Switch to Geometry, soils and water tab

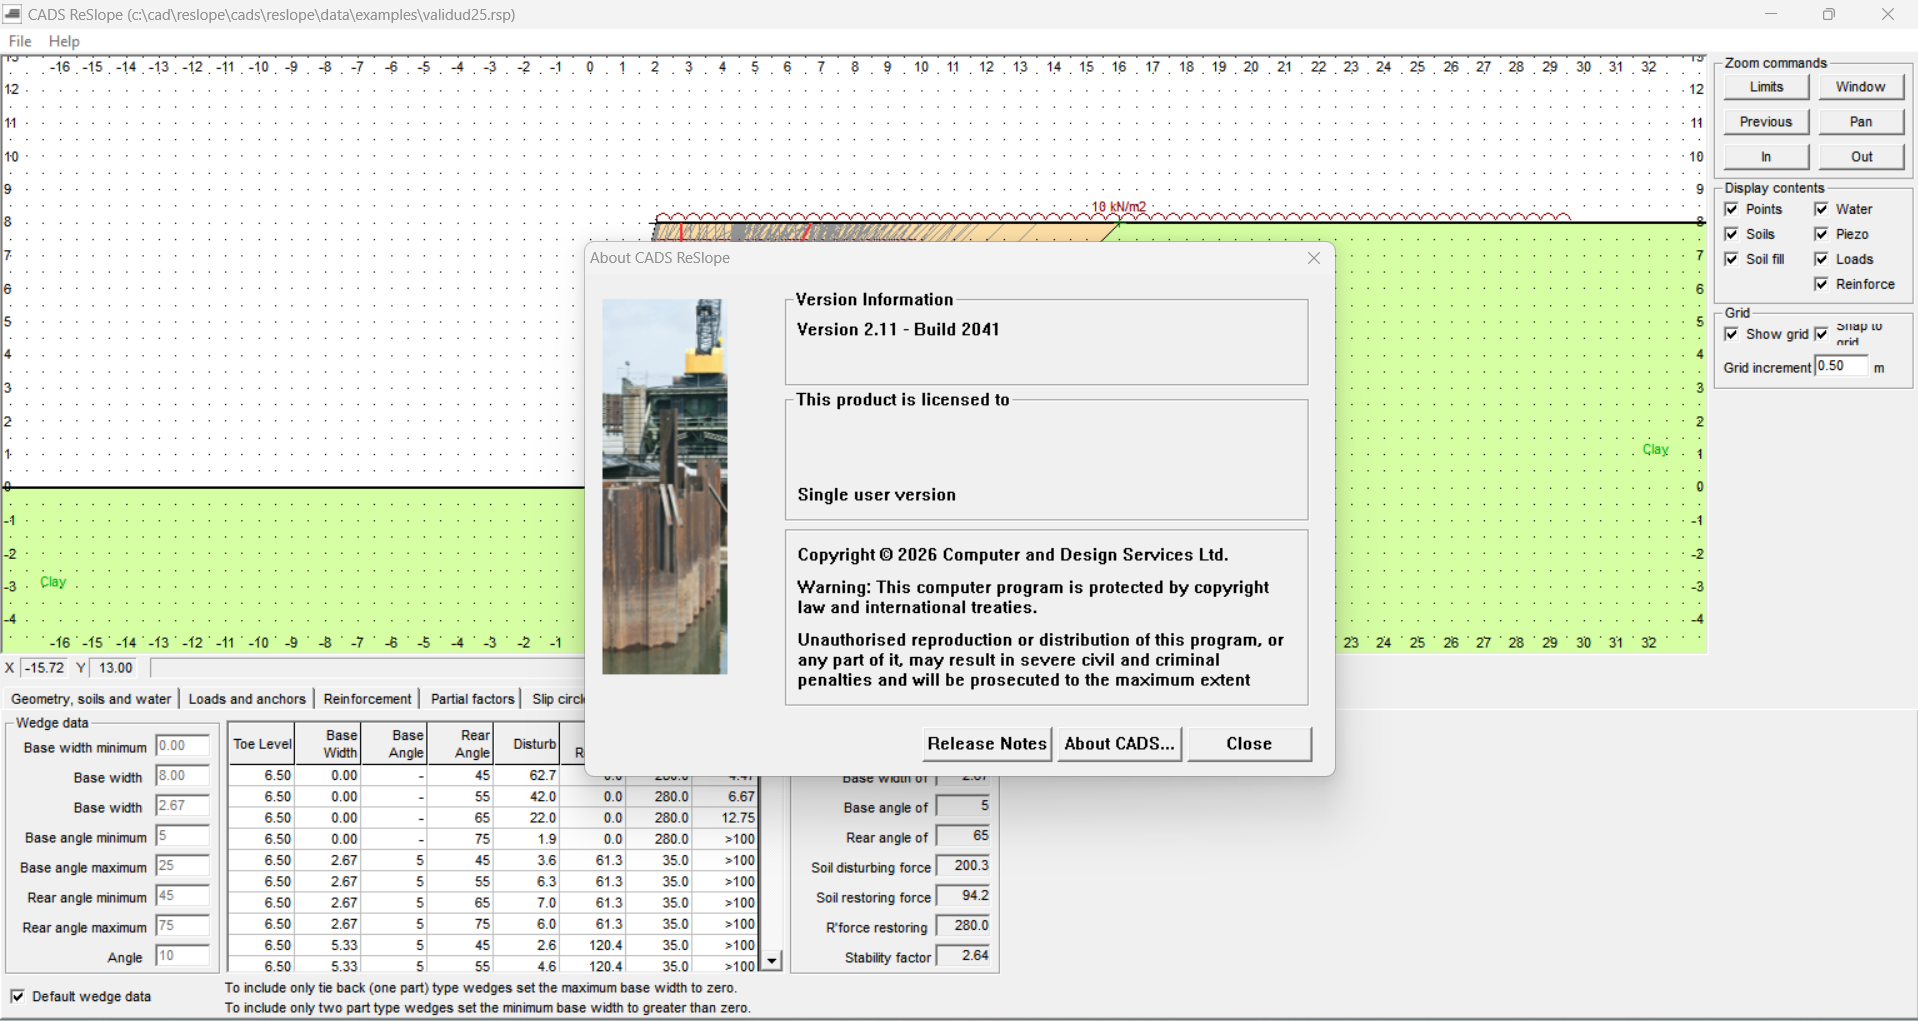91,699
